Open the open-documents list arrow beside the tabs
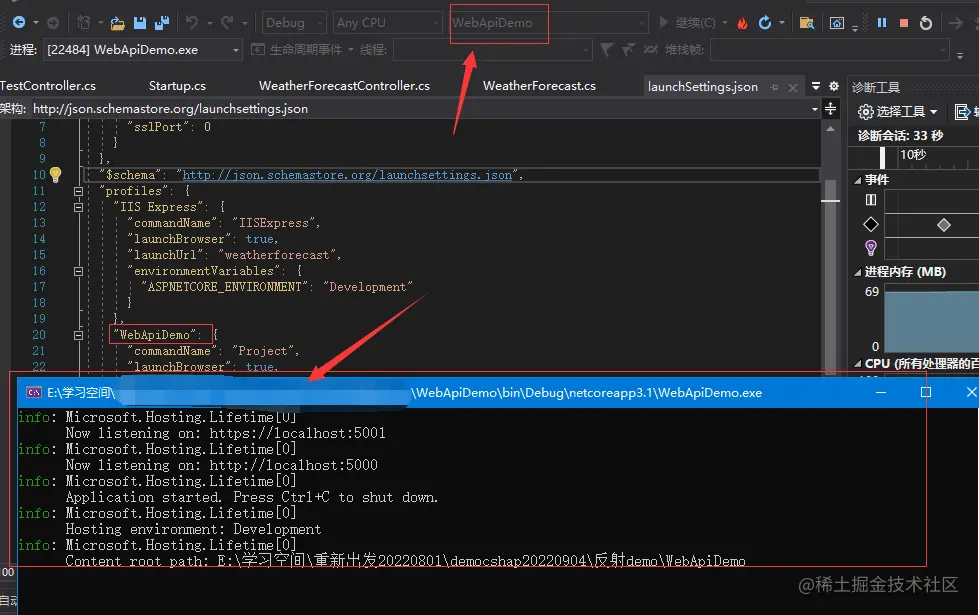The image size is (979, 615). click(816, 86)
